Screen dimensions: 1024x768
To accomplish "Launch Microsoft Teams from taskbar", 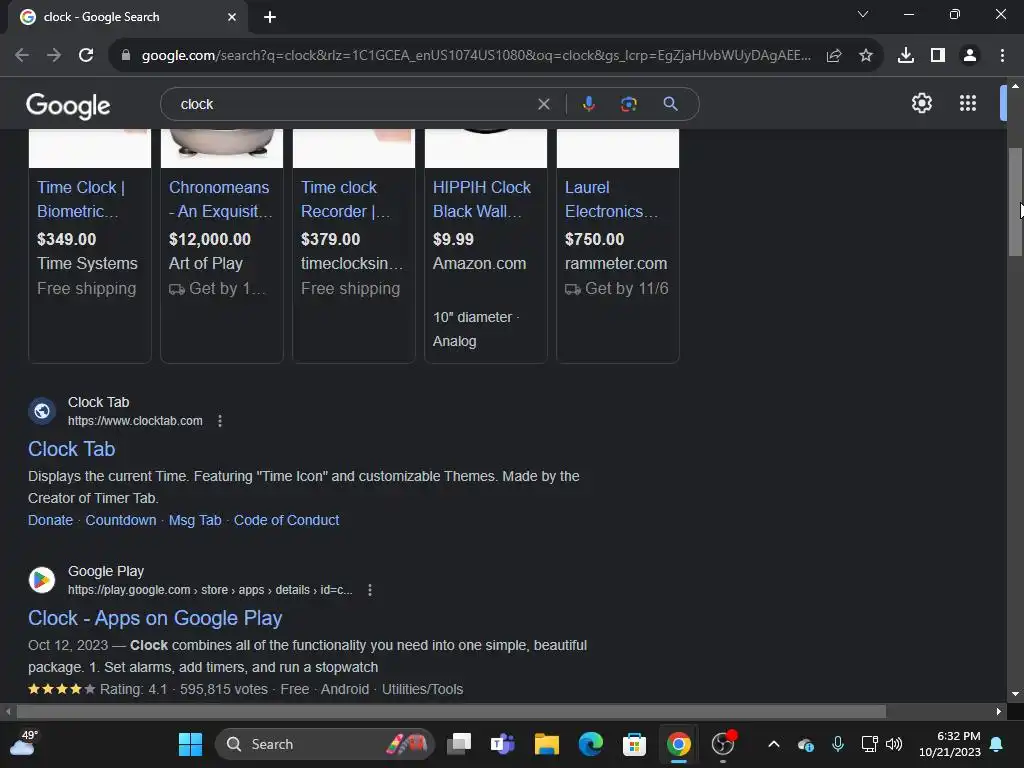I will [x=502, y=744].
